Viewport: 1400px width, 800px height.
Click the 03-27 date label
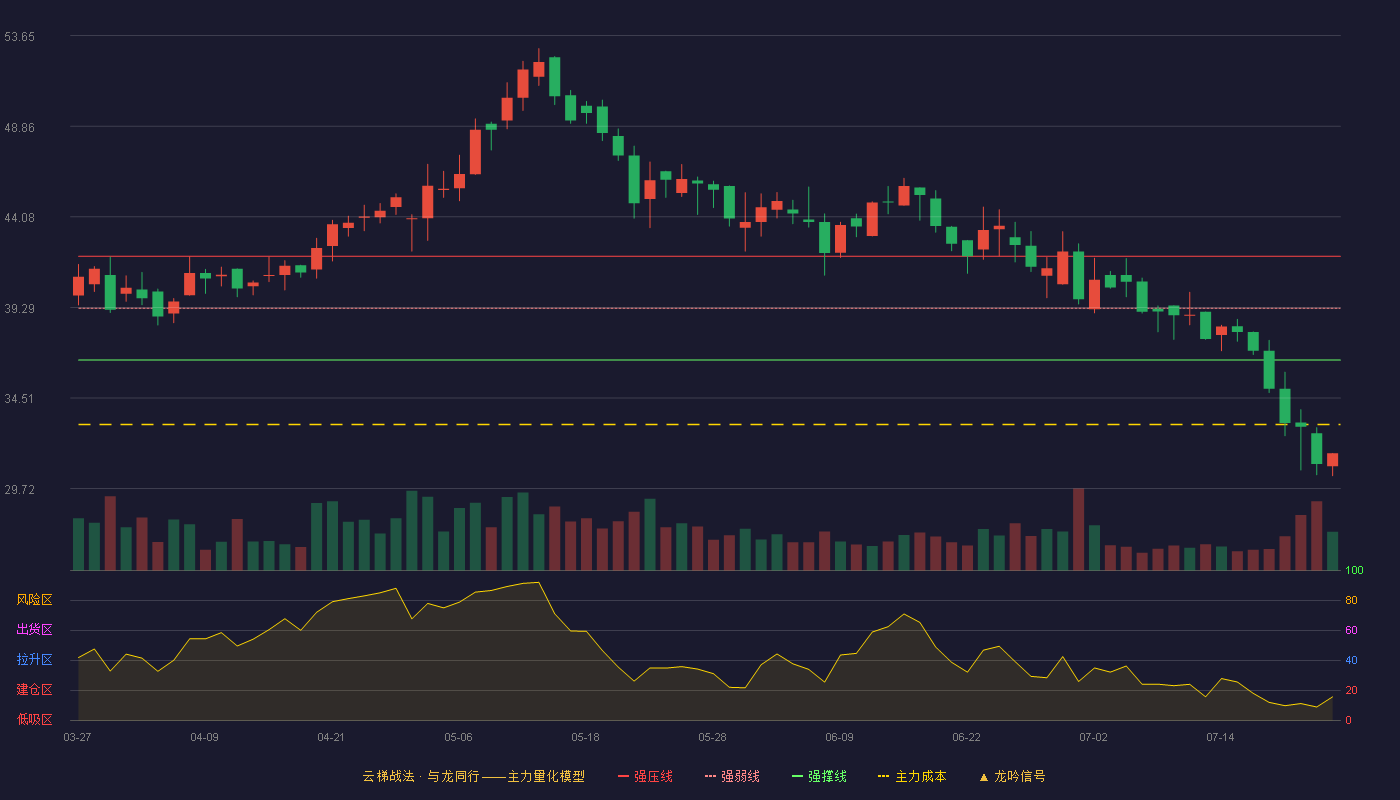pyautogui.click(x=77, y=737)
